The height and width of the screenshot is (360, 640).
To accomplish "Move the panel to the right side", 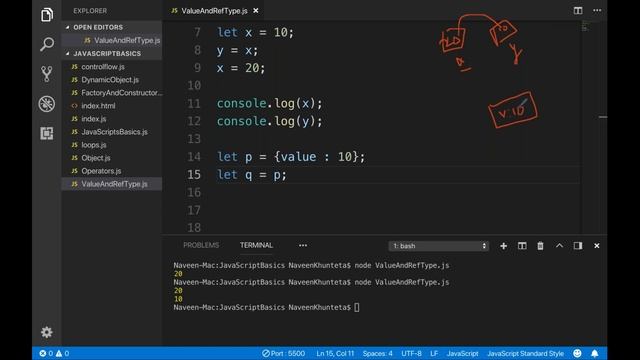I will tap(578, 246).
